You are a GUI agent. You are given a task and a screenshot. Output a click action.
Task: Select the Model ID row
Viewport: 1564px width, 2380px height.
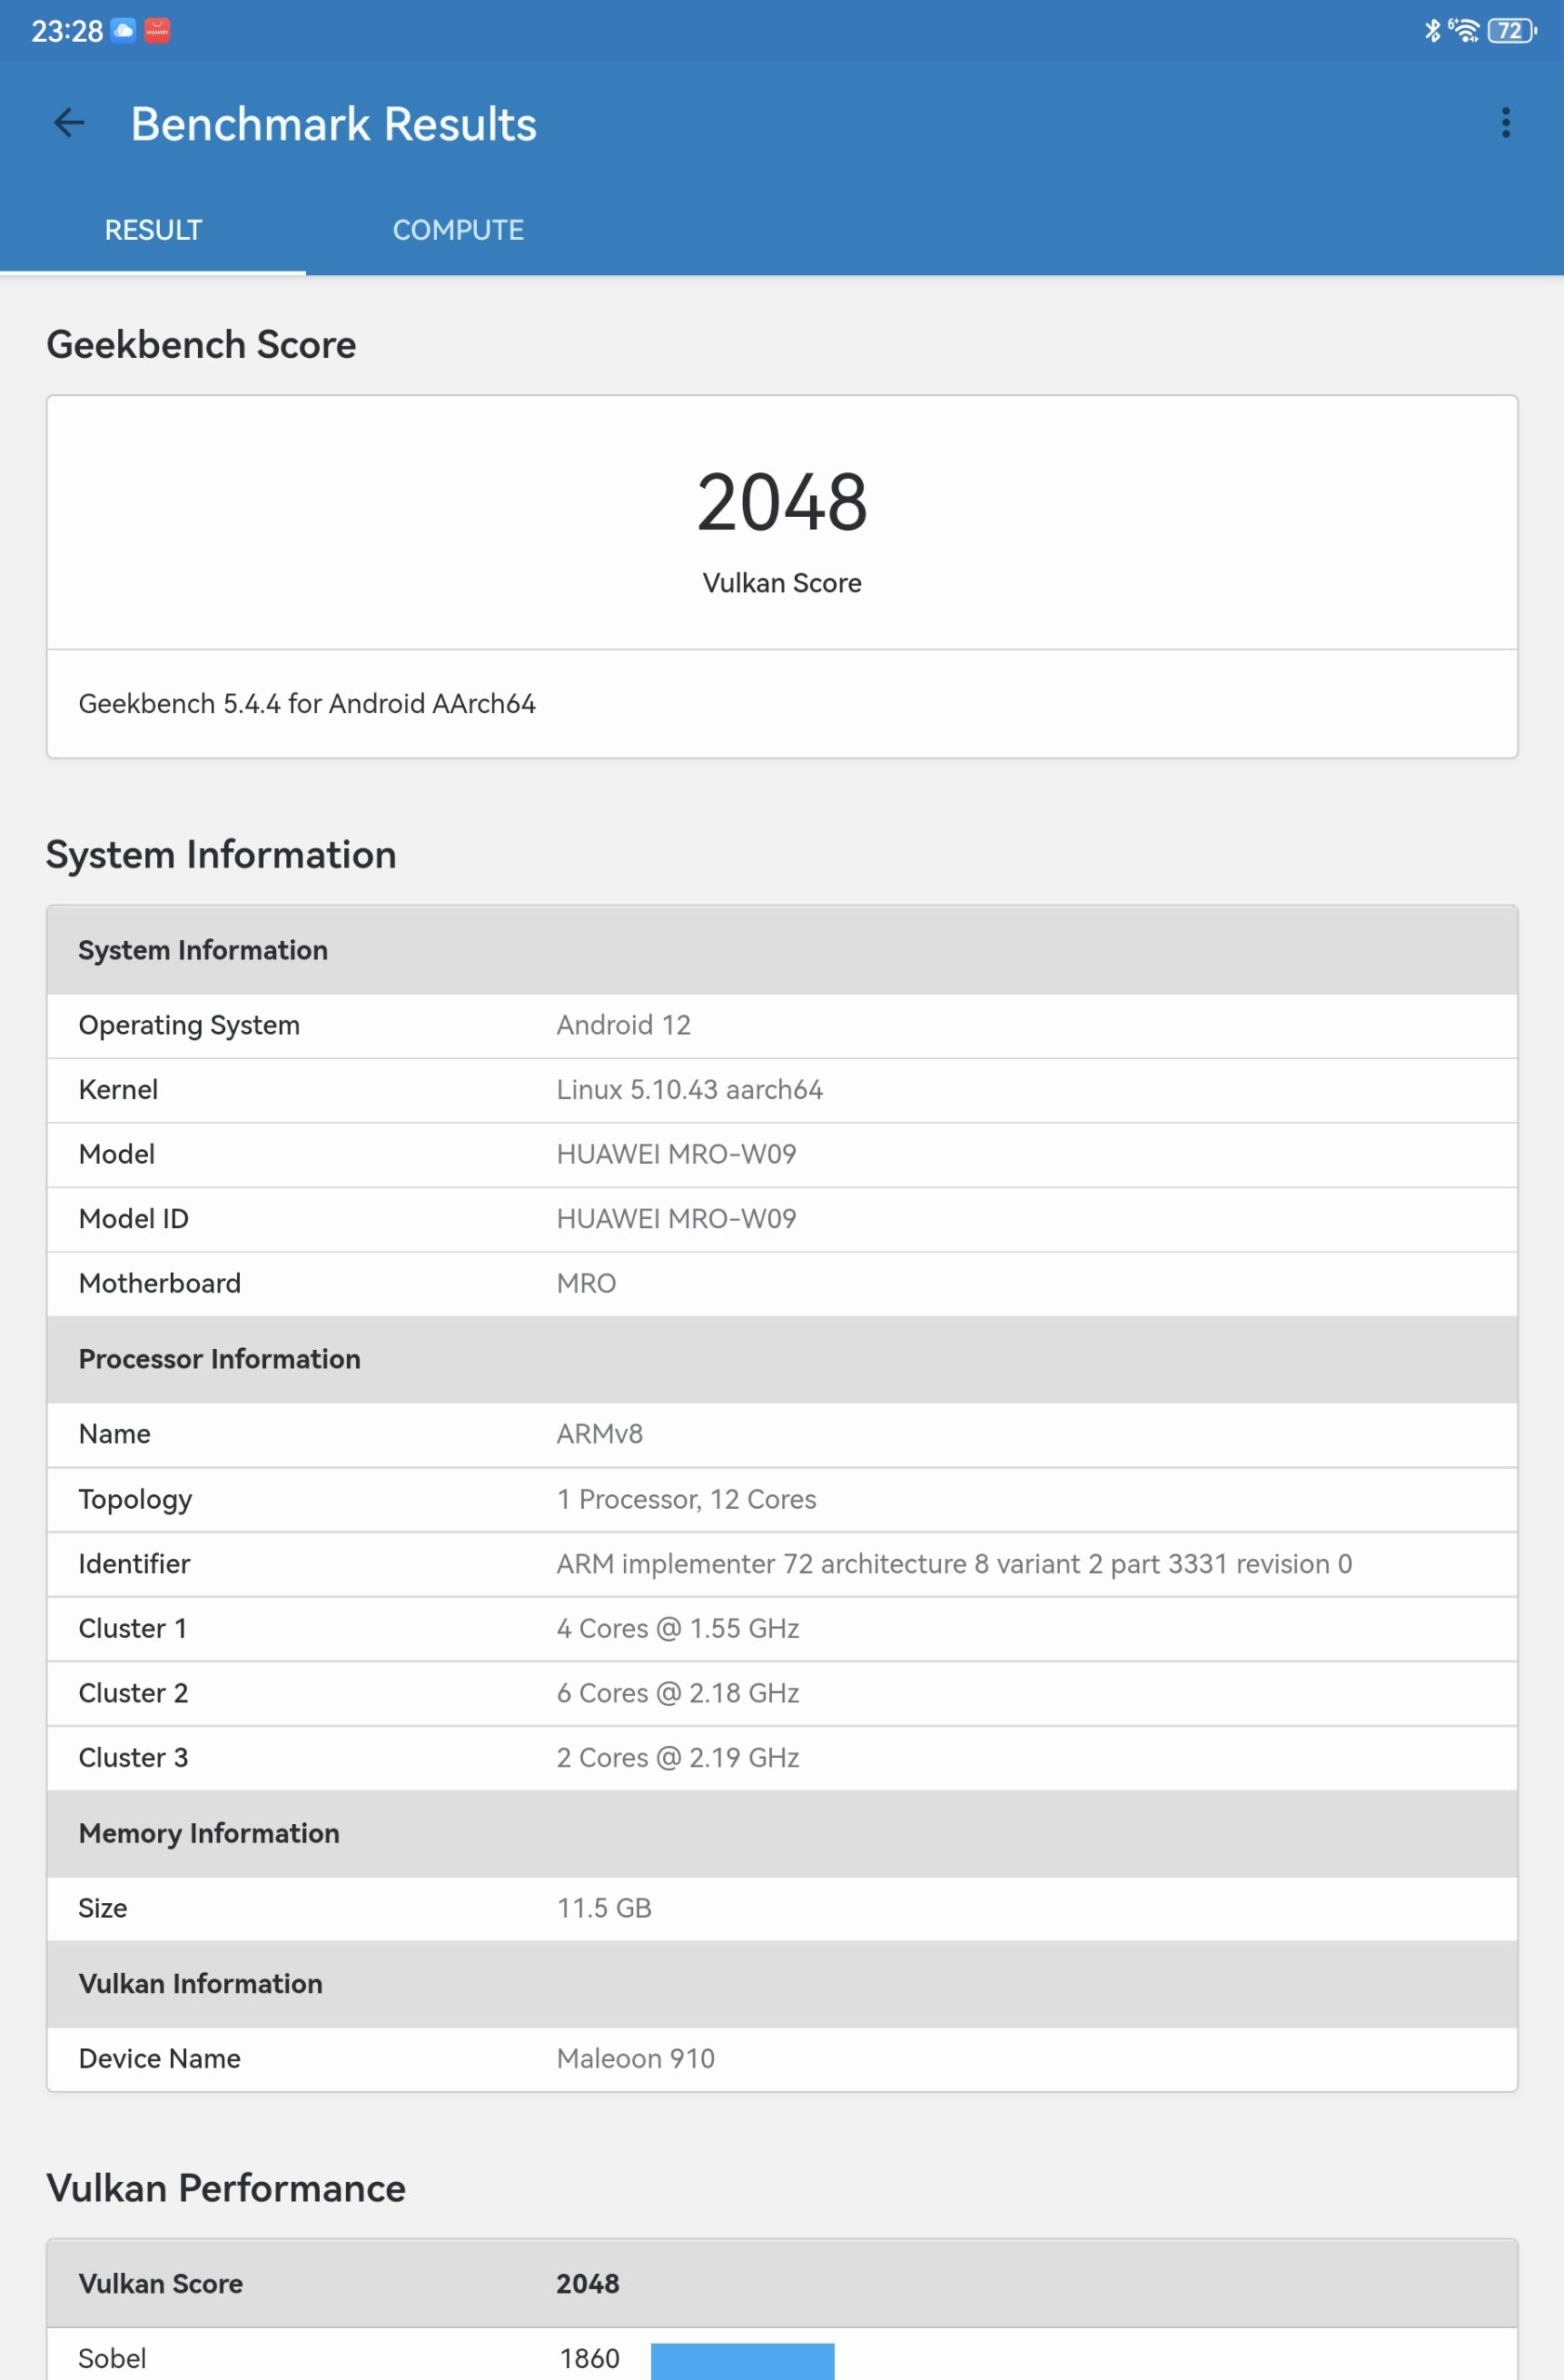tap(782, 1219)
